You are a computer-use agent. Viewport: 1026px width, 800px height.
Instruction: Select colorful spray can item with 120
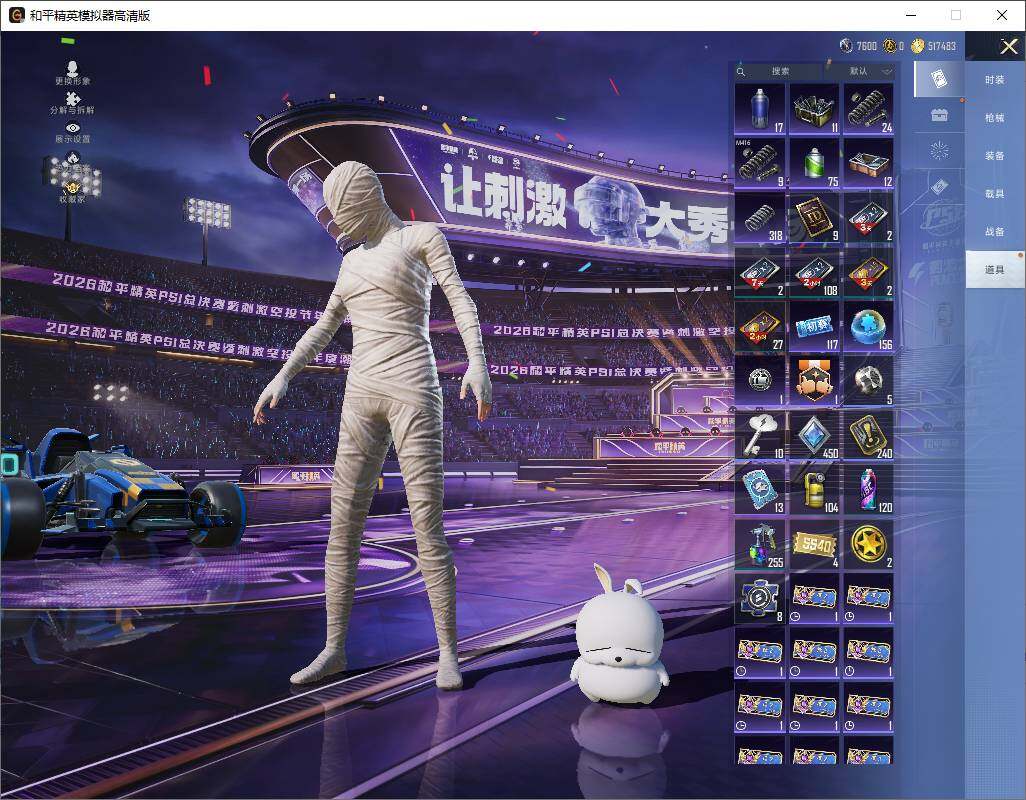coord(868,489)
